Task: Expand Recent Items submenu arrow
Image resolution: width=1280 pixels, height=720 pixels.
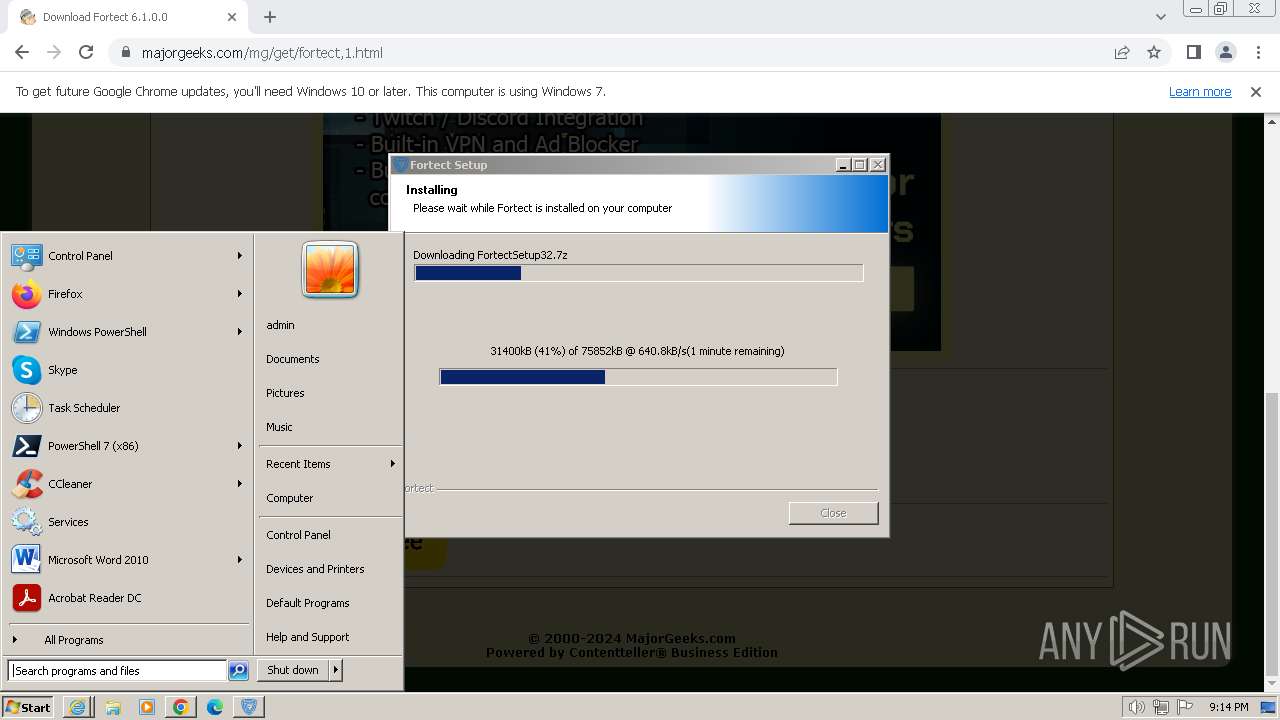Action: pos(393,464)
